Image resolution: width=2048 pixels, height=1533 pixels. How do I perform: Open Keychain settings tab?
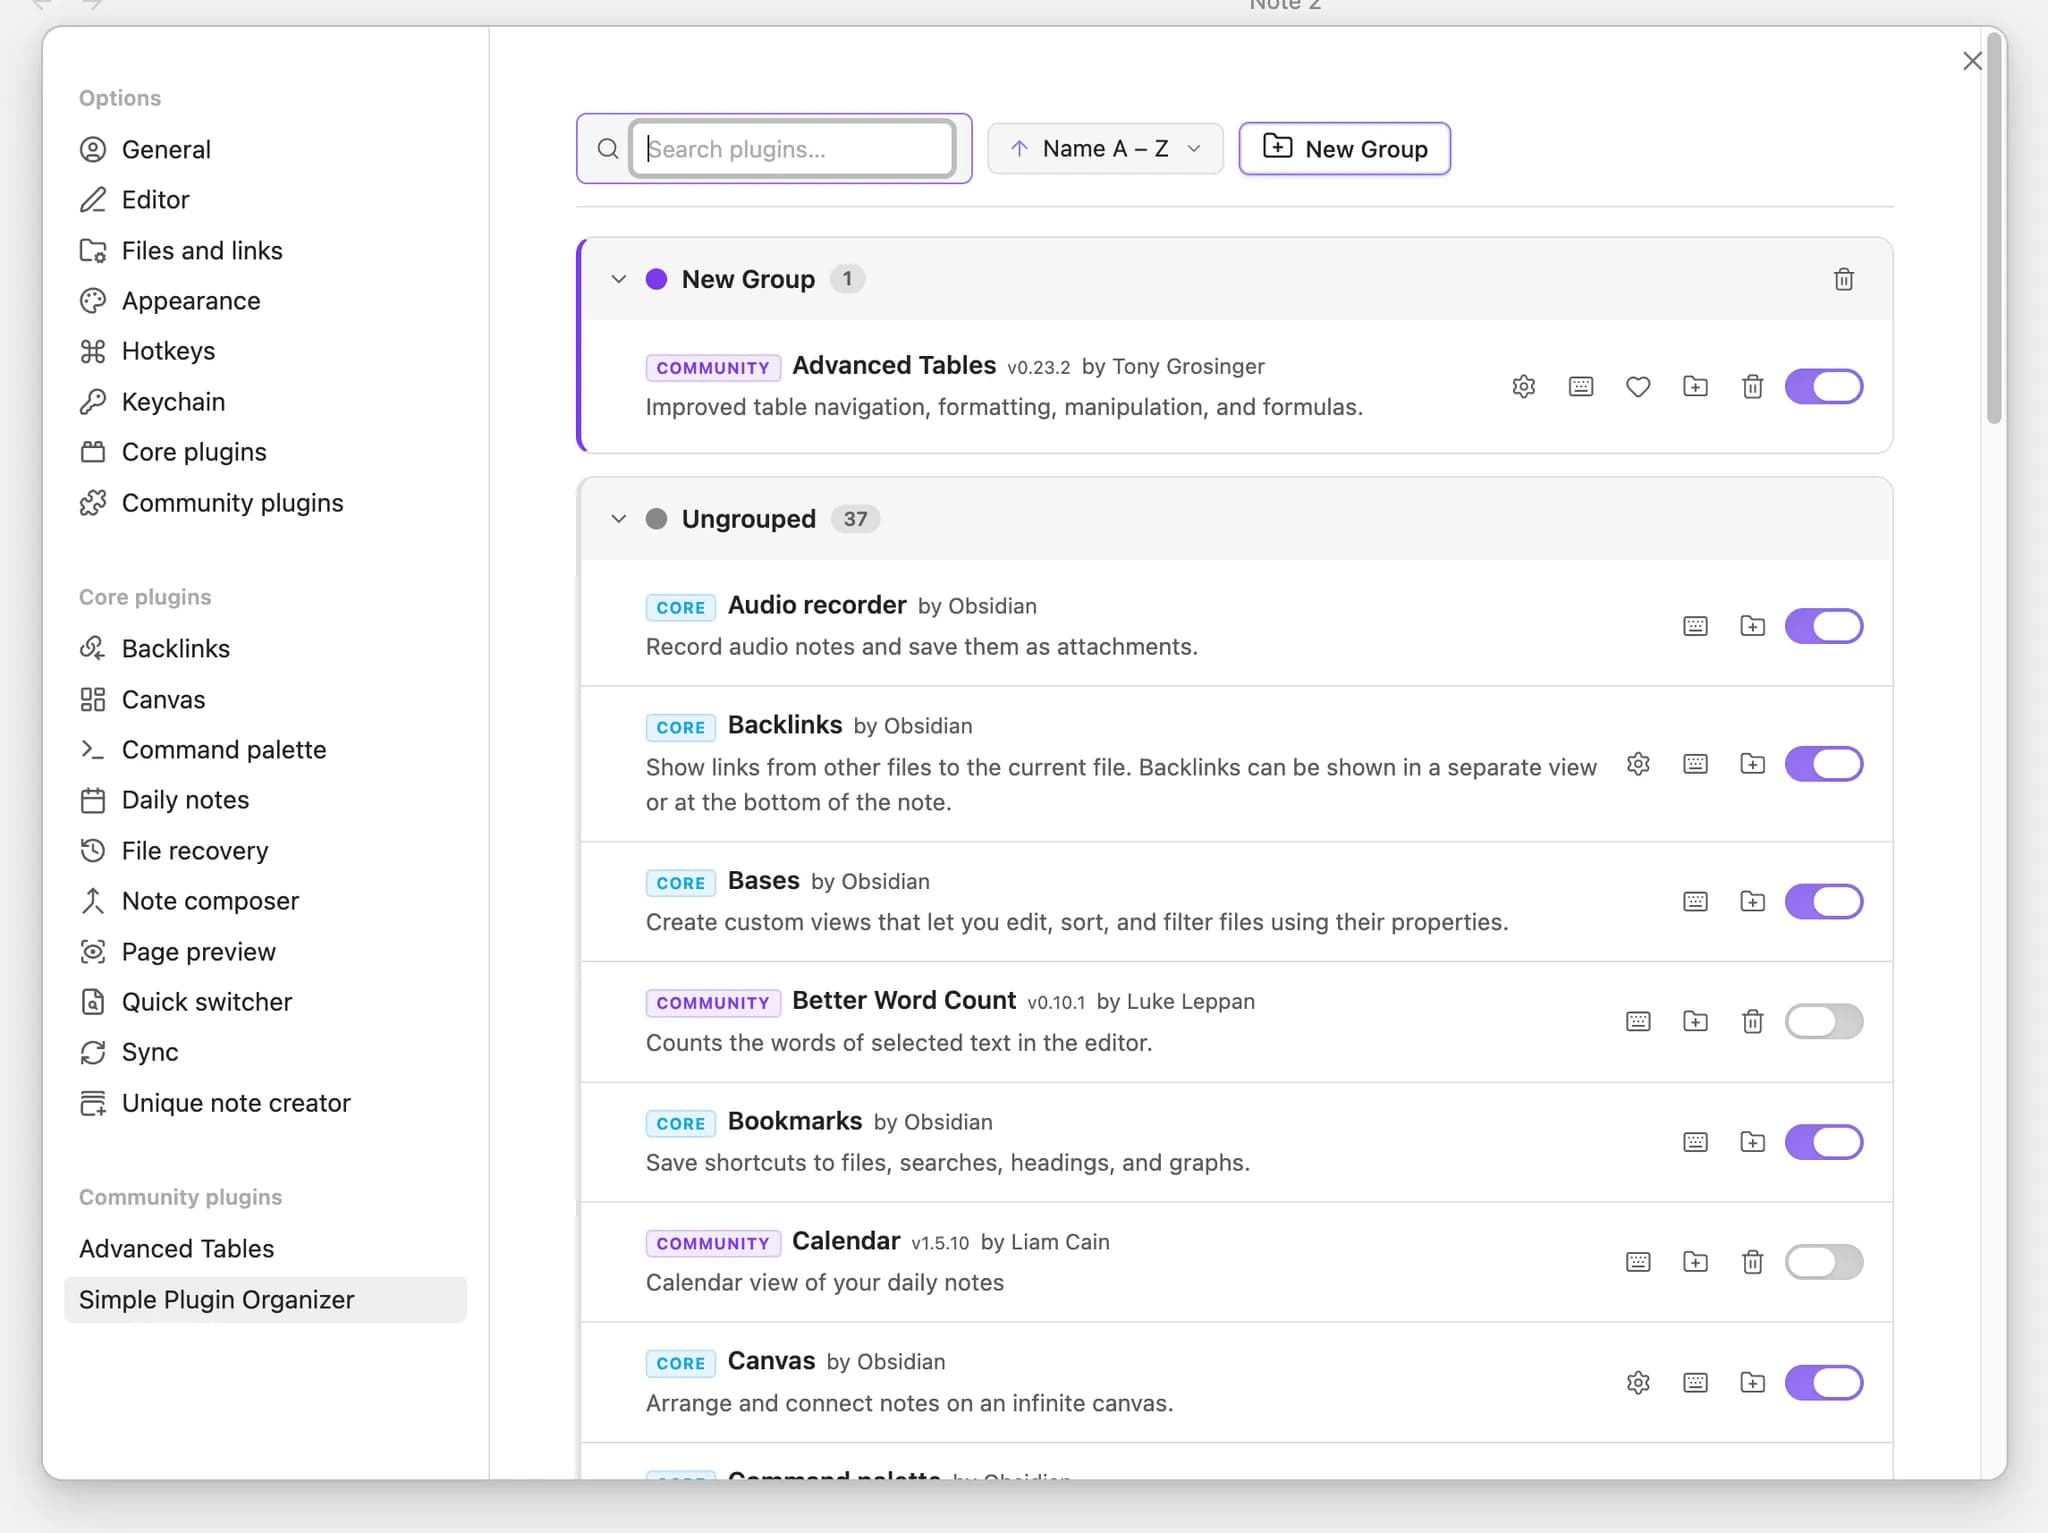(265, 402)
